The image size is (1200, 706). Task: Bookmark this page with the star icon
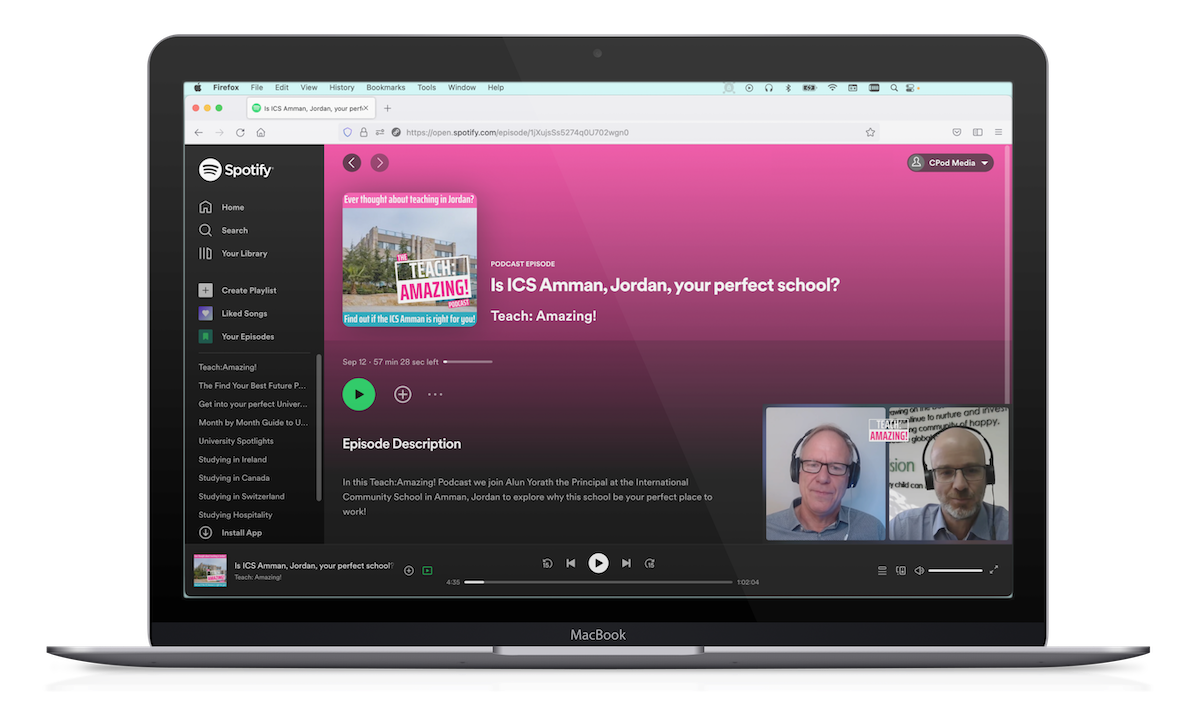pyautogui.click(x=870, y=132)
